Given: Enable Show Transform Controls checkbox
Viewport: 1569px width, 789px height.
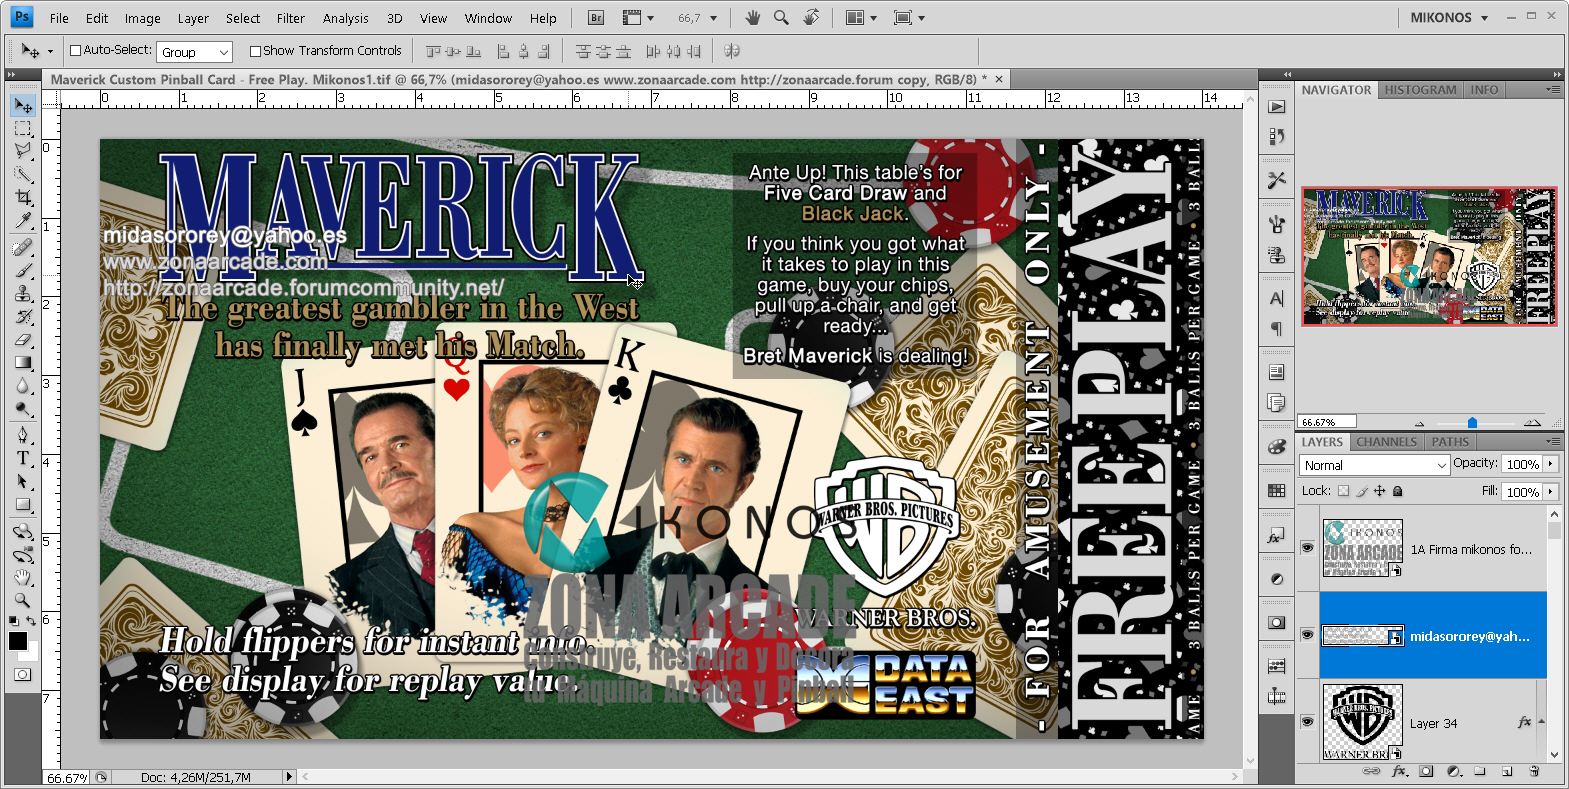Looking at the screenshot, I should (x=255, y=51).
